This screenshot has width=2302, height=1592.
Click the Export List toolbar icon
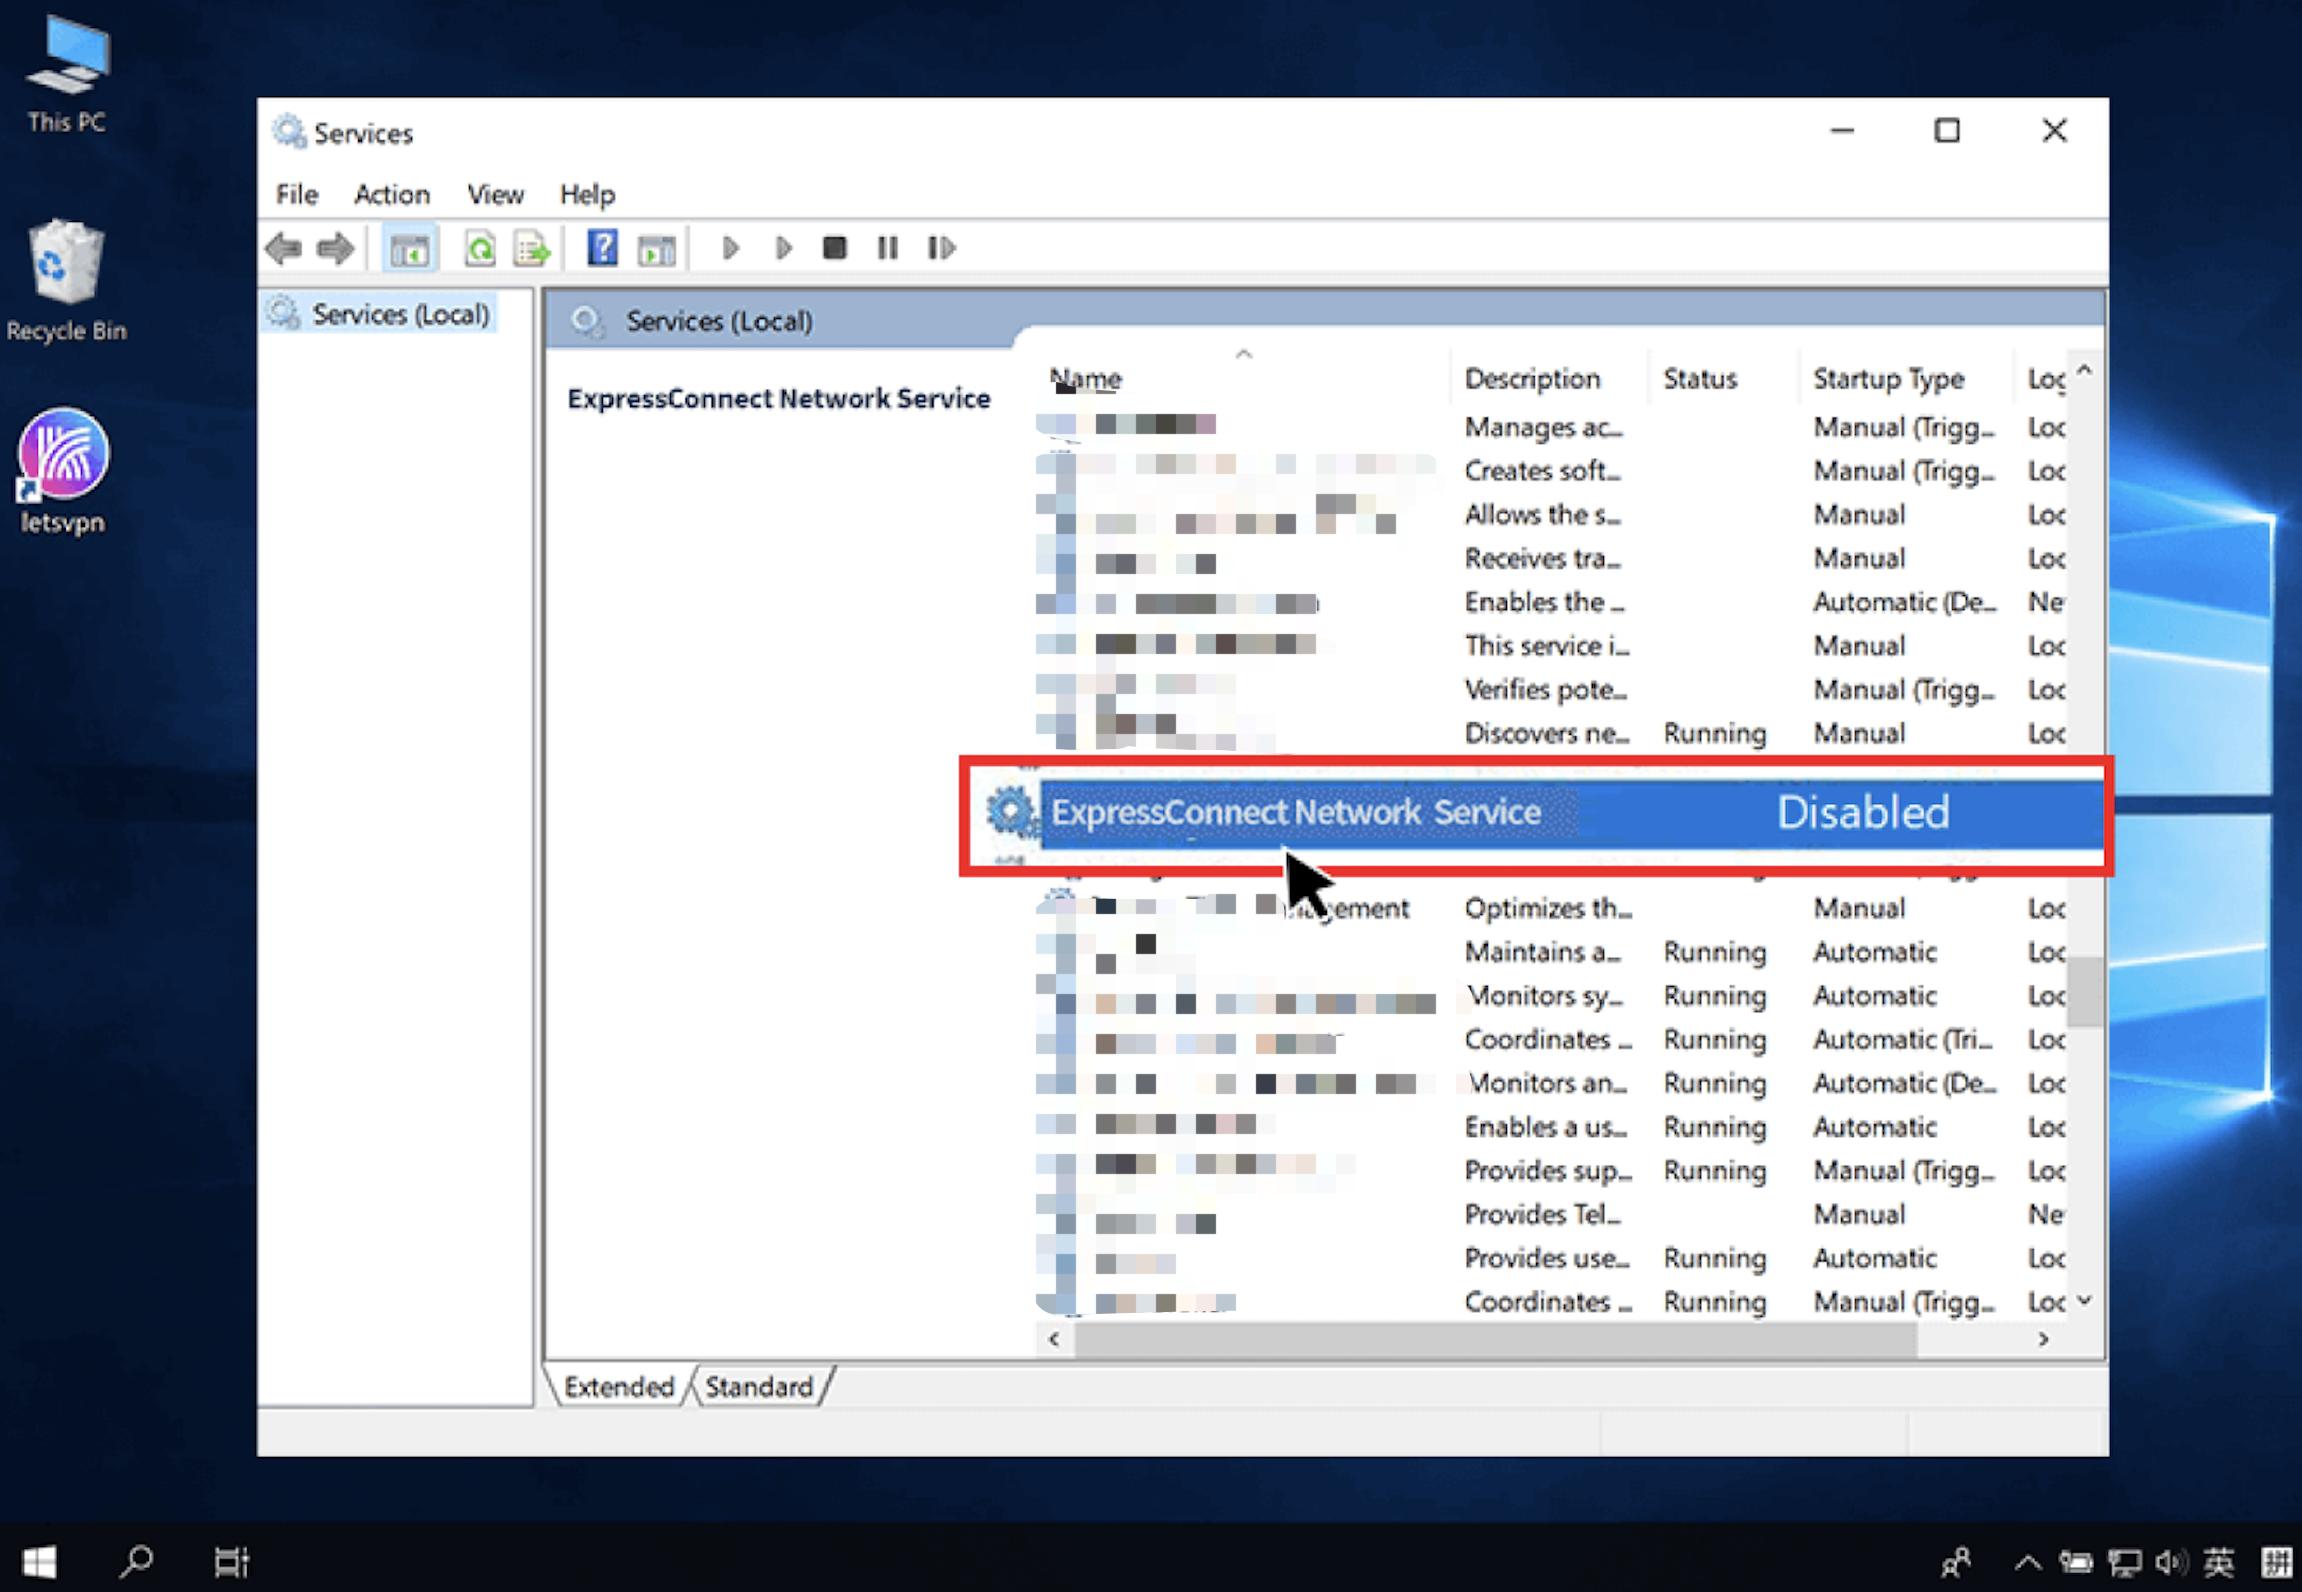[x=532, y=248]
